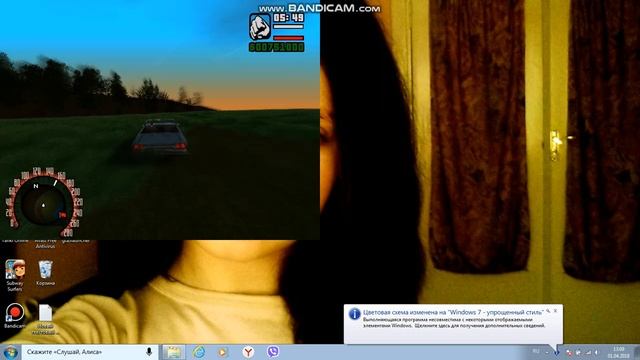The image size is (640, 360).
Task: Click the "Цветовая схема изменена" balloon title
Action: [453, 312]
